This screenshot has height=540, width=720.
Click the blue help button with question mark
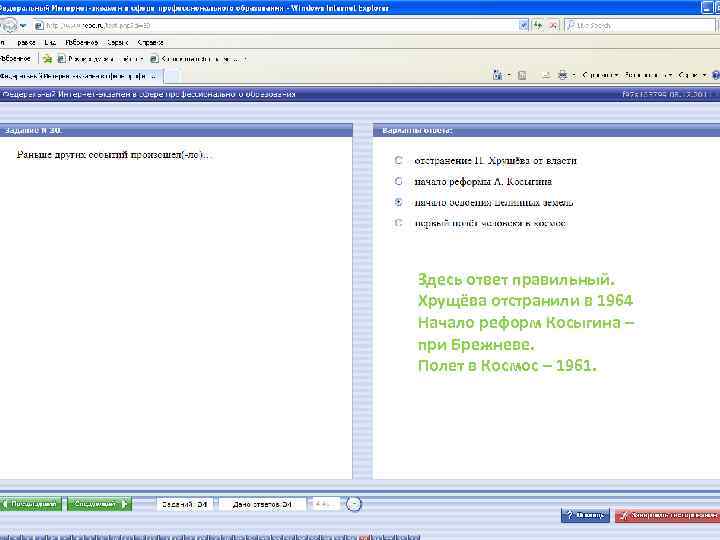(585, 515)
